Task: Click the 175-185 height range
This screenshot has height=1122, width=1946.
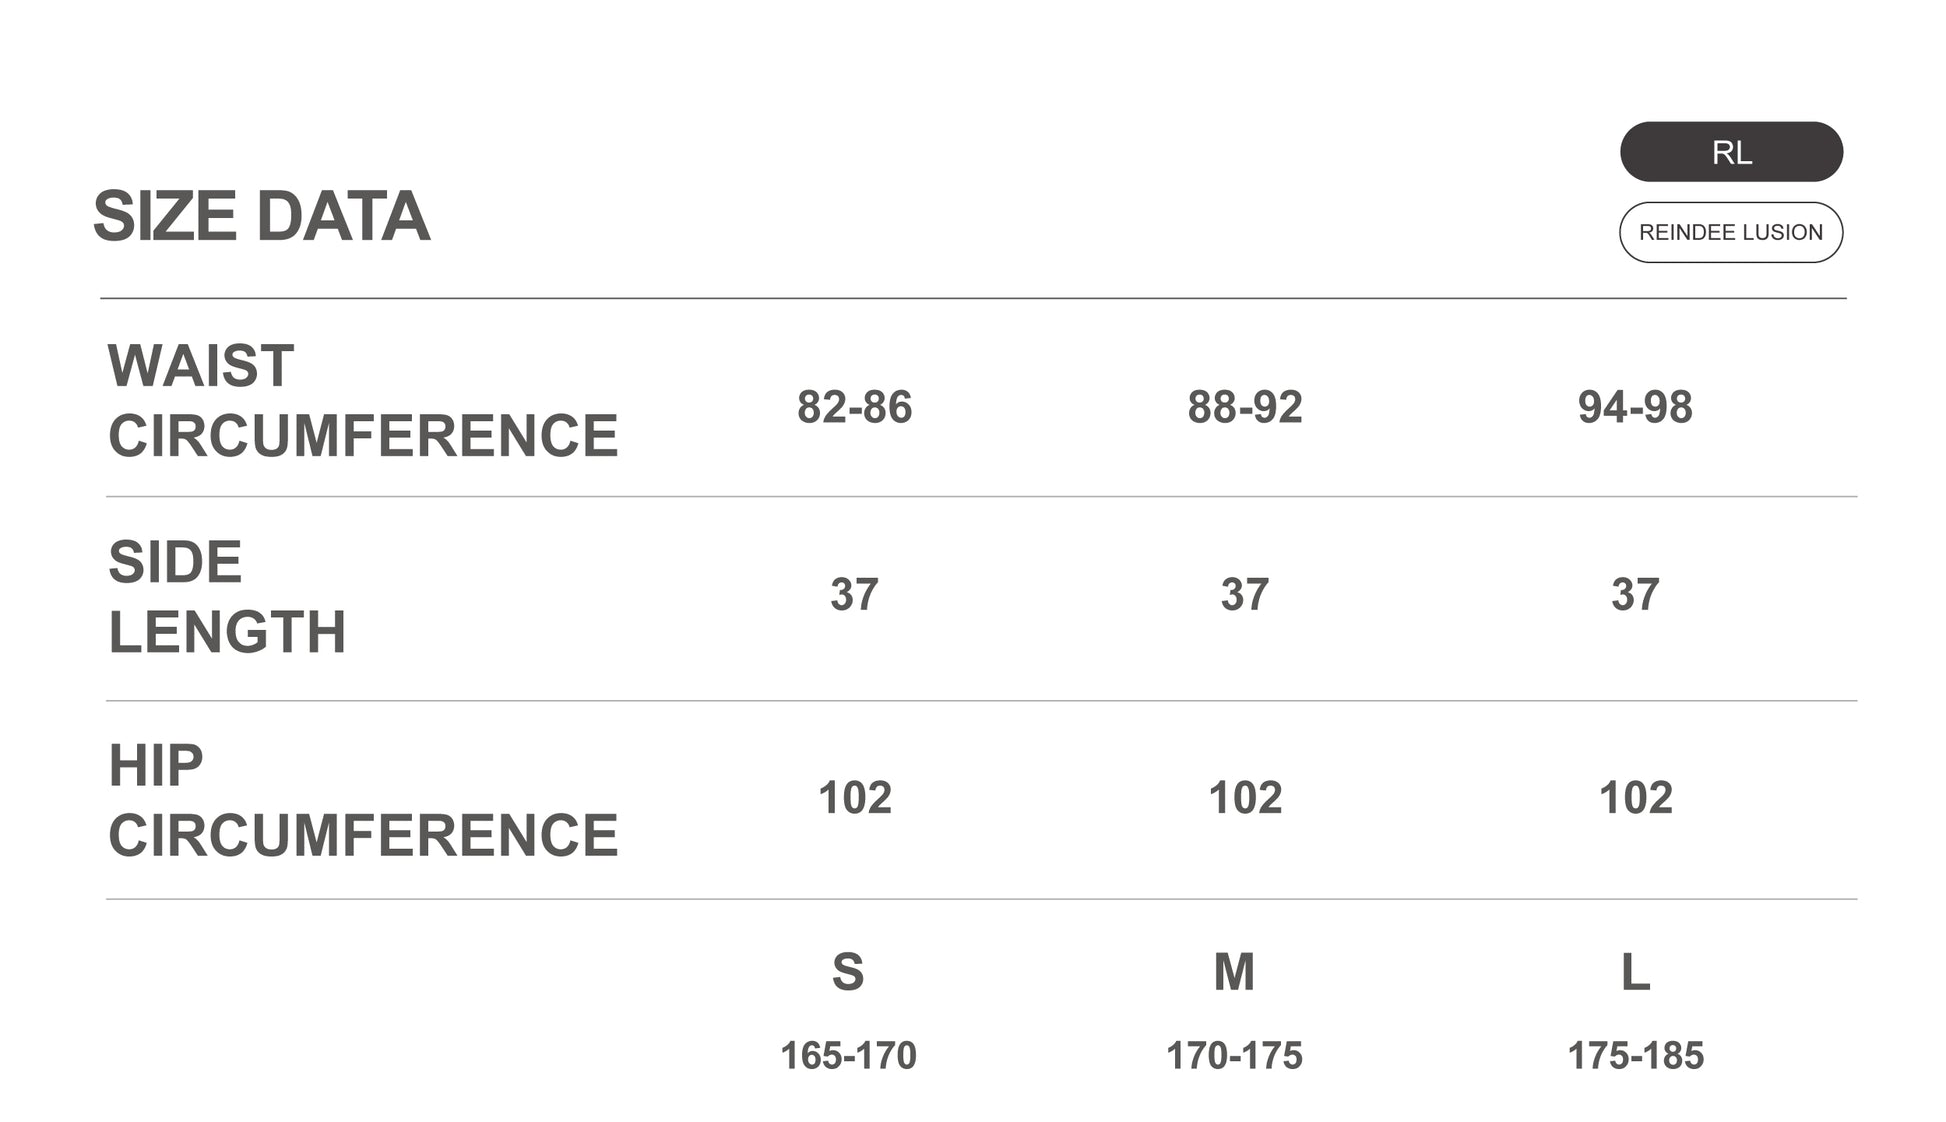Action: click(x=1635, y=1056)
